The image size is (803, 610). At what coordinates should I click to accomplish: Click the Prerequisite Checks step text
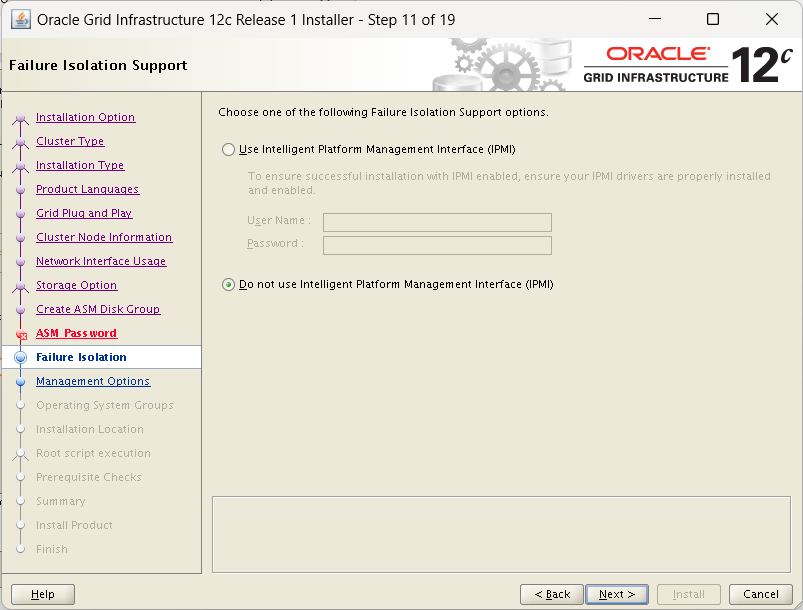pos(89,477)
